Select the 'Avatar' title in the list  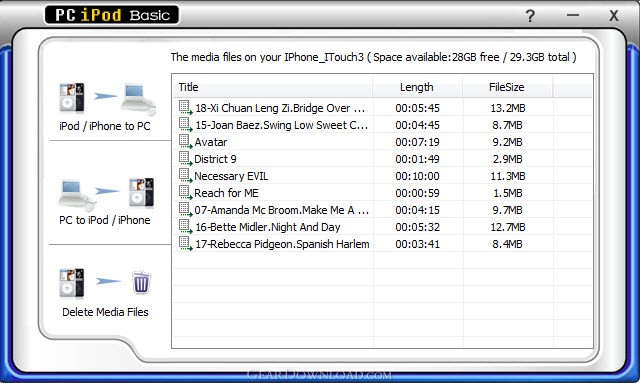click(211, 142)
